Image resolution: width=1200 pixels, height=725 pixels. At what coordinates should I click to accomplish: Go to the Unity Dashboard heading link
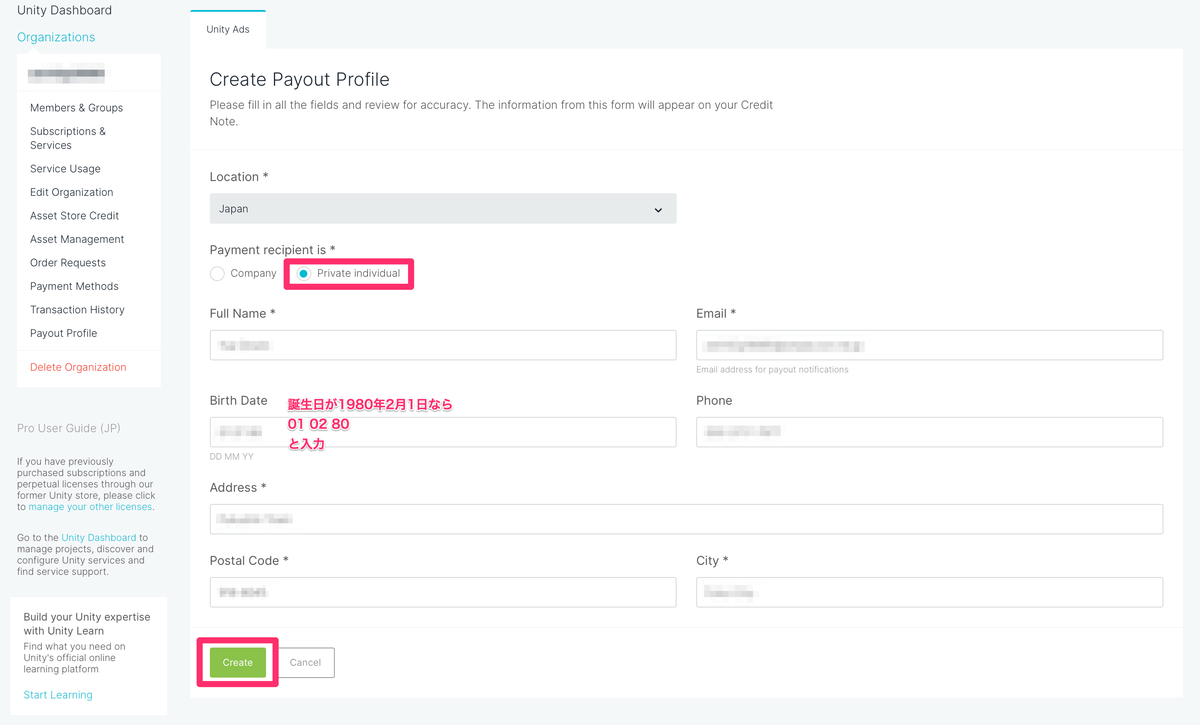click(x=65, y=10)
